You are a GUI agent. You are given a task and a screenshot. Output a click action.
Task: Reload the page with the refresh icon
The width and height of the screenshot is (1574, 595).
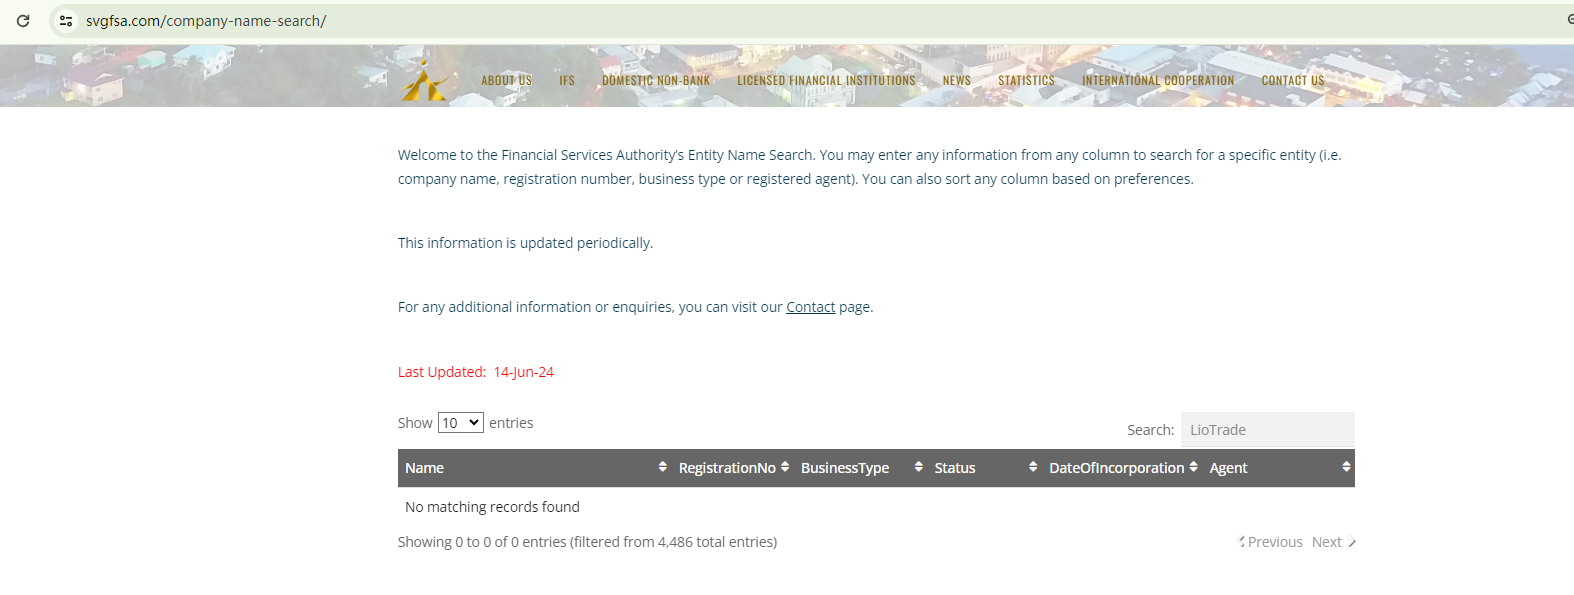tap(23, 20)
